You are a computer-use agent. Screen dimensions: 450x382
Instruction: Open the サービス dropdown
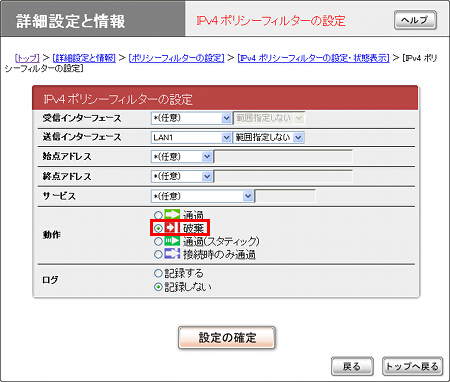point(202,196)
